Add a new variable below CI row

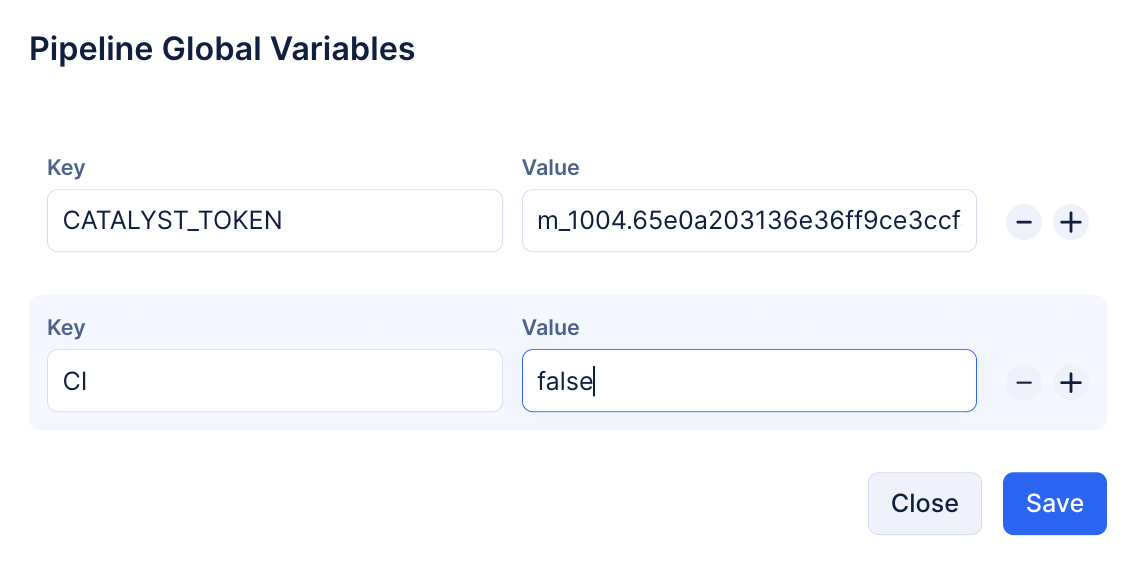point(1071,382)
